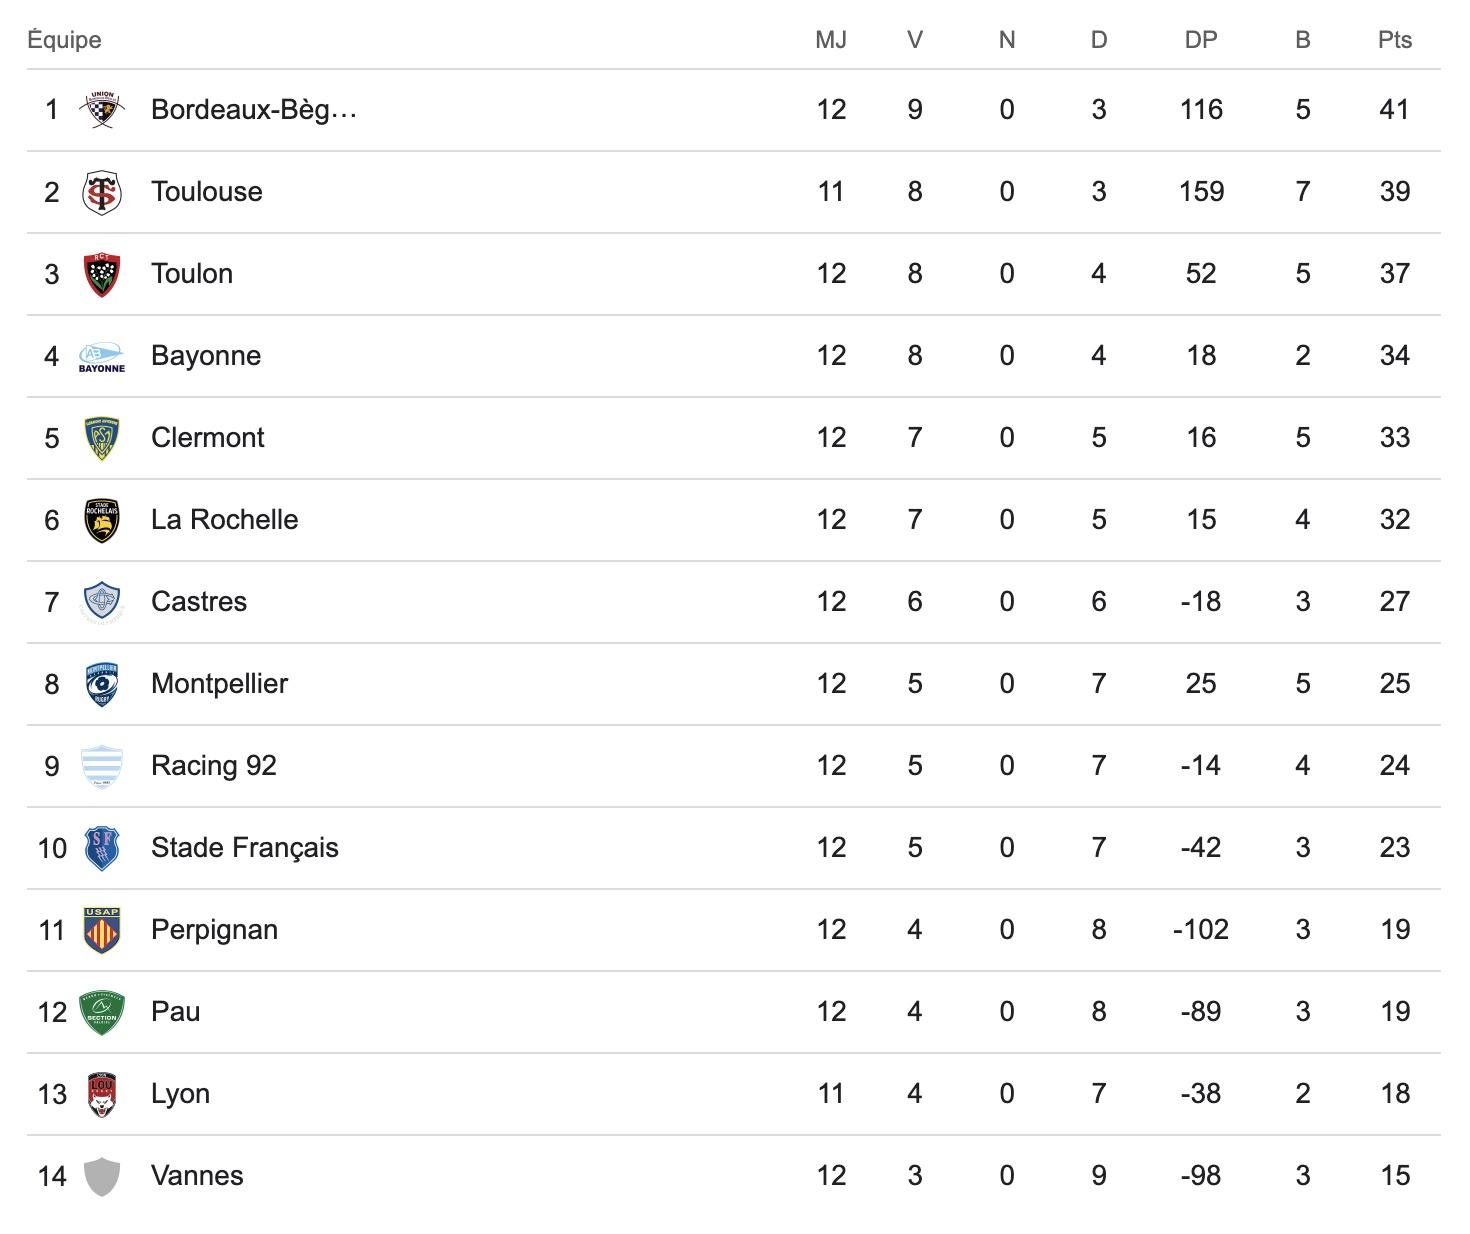Click the Toulon RCT shield logo

click(102, 274)
